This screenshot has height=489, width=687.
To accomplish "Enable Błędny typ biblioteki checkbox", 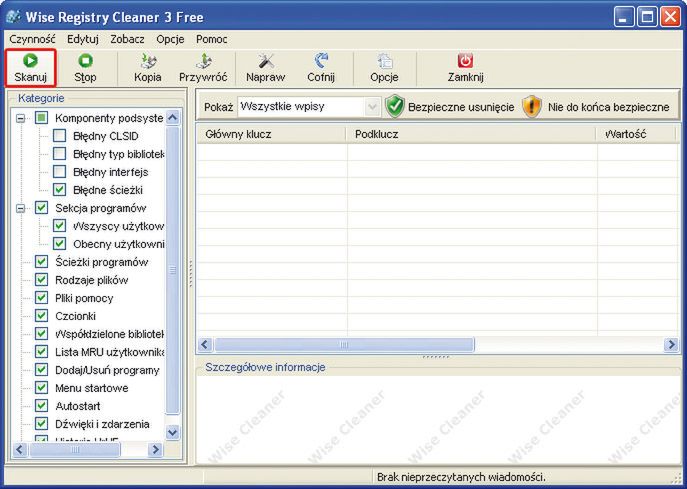I will [x=60, y=154].
